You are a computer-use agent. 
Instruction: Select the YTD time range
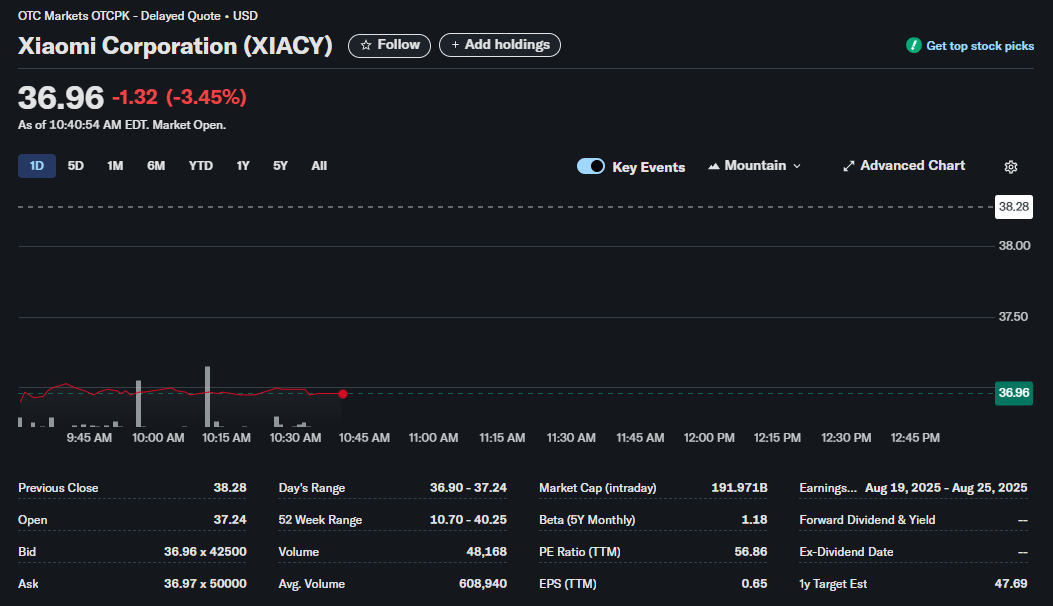[x=201, y=166]
